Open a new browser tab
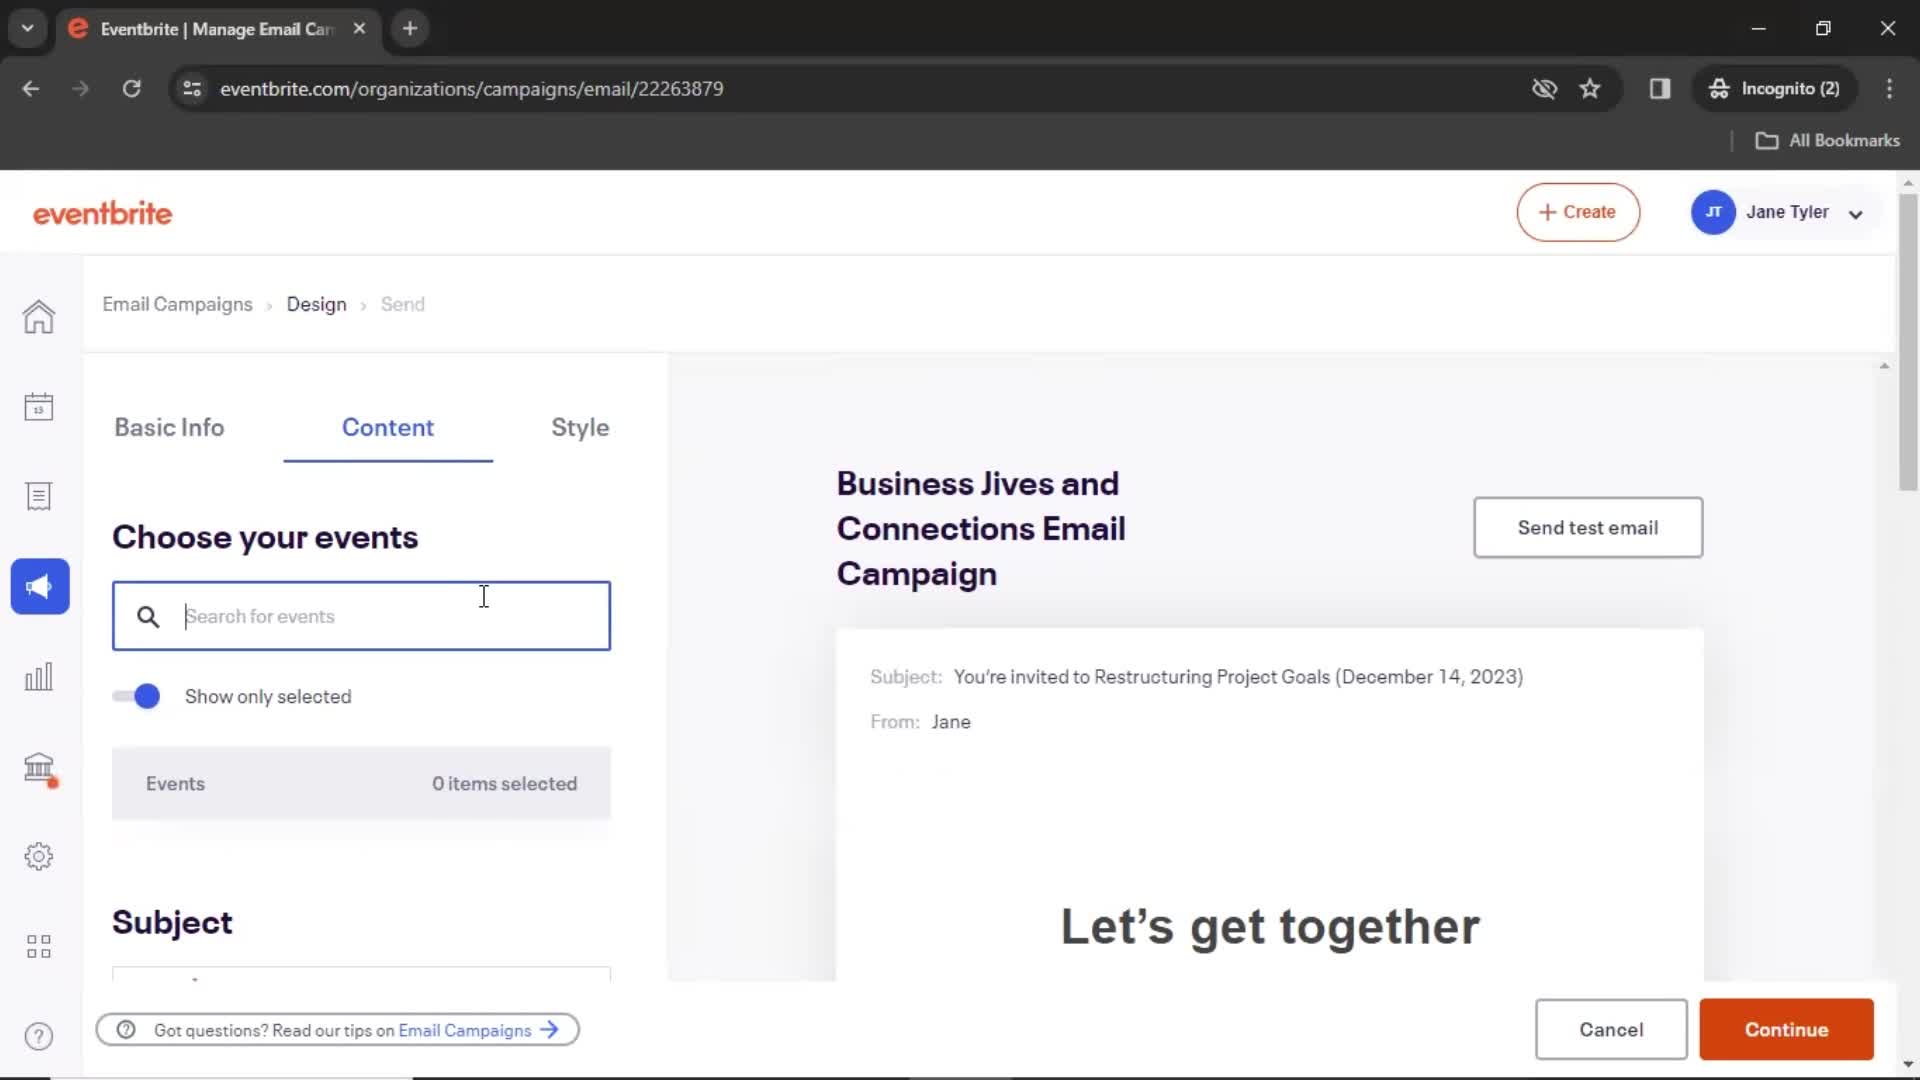The height and width of the screenshot is (1080, 1920). (410, 28)
